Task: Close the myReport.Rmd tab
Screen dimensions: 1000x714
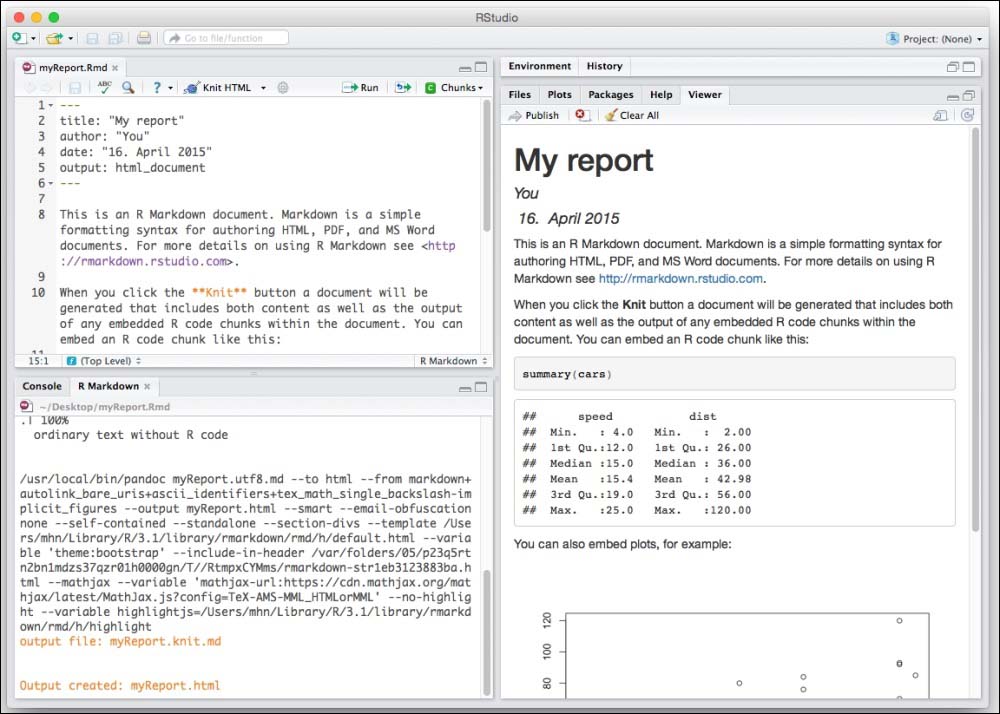Action: tap(115, 68)
